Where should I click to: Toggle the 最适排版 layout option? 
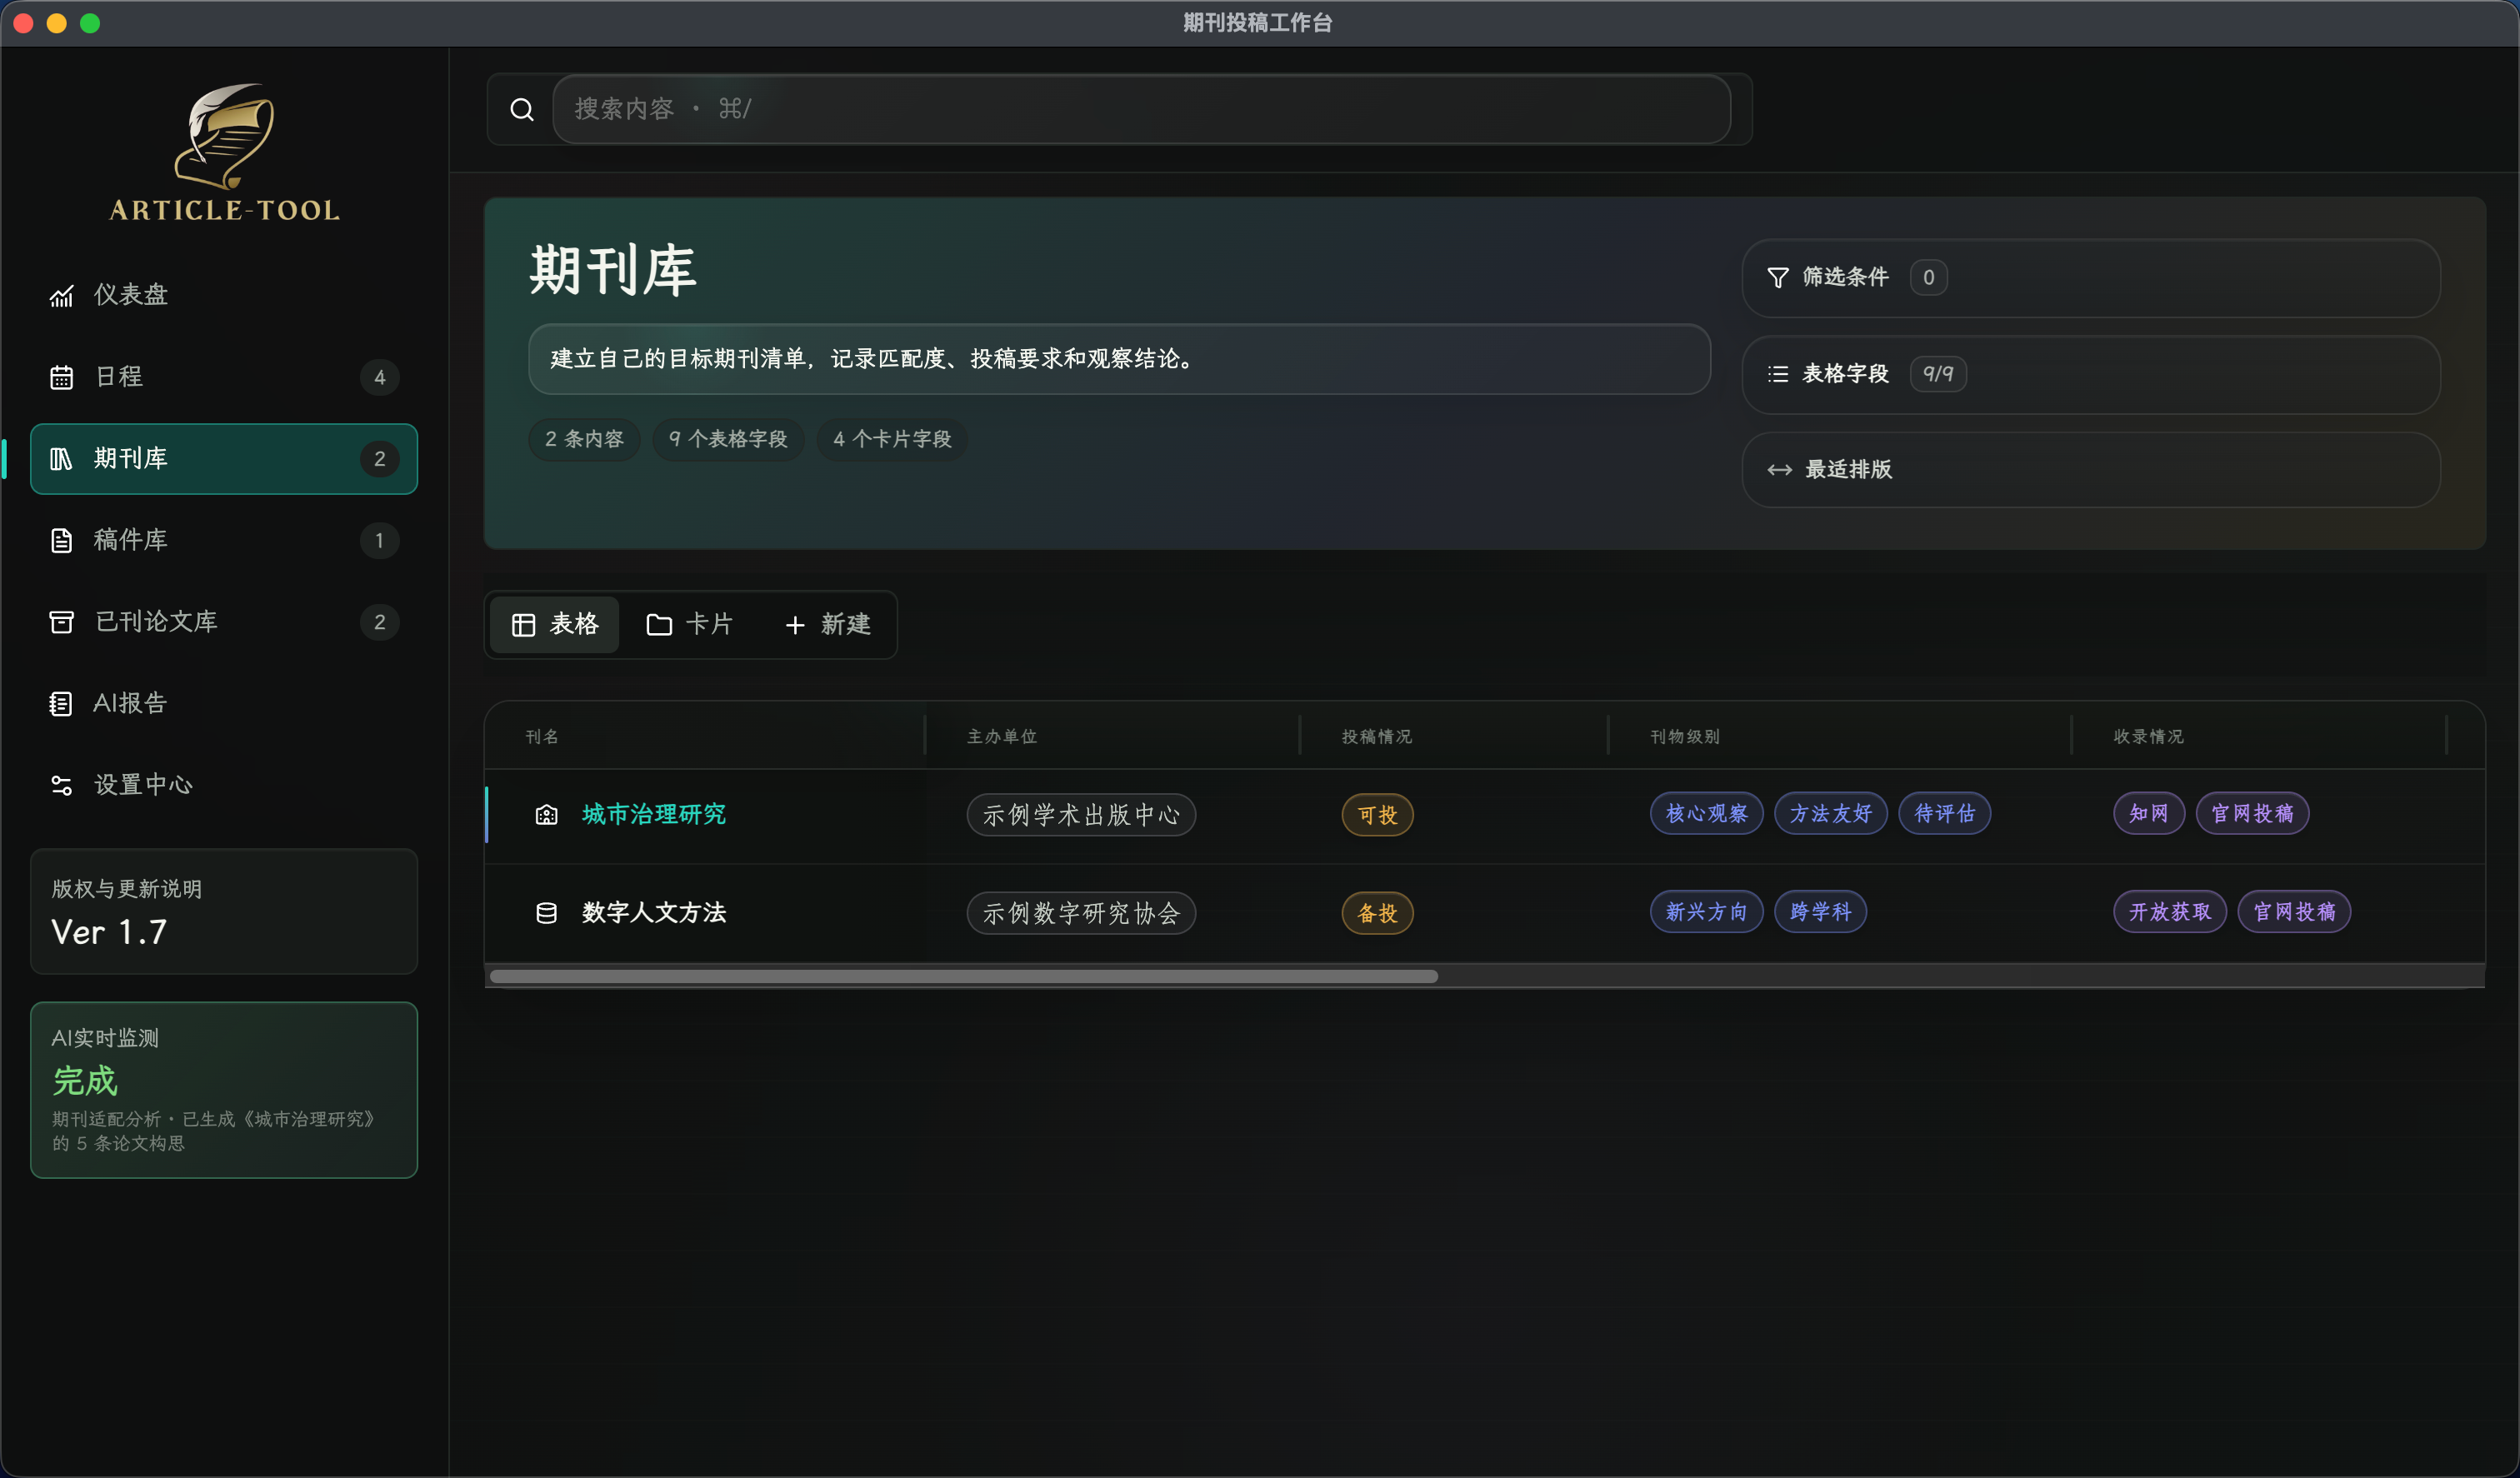click(2090, 470)
